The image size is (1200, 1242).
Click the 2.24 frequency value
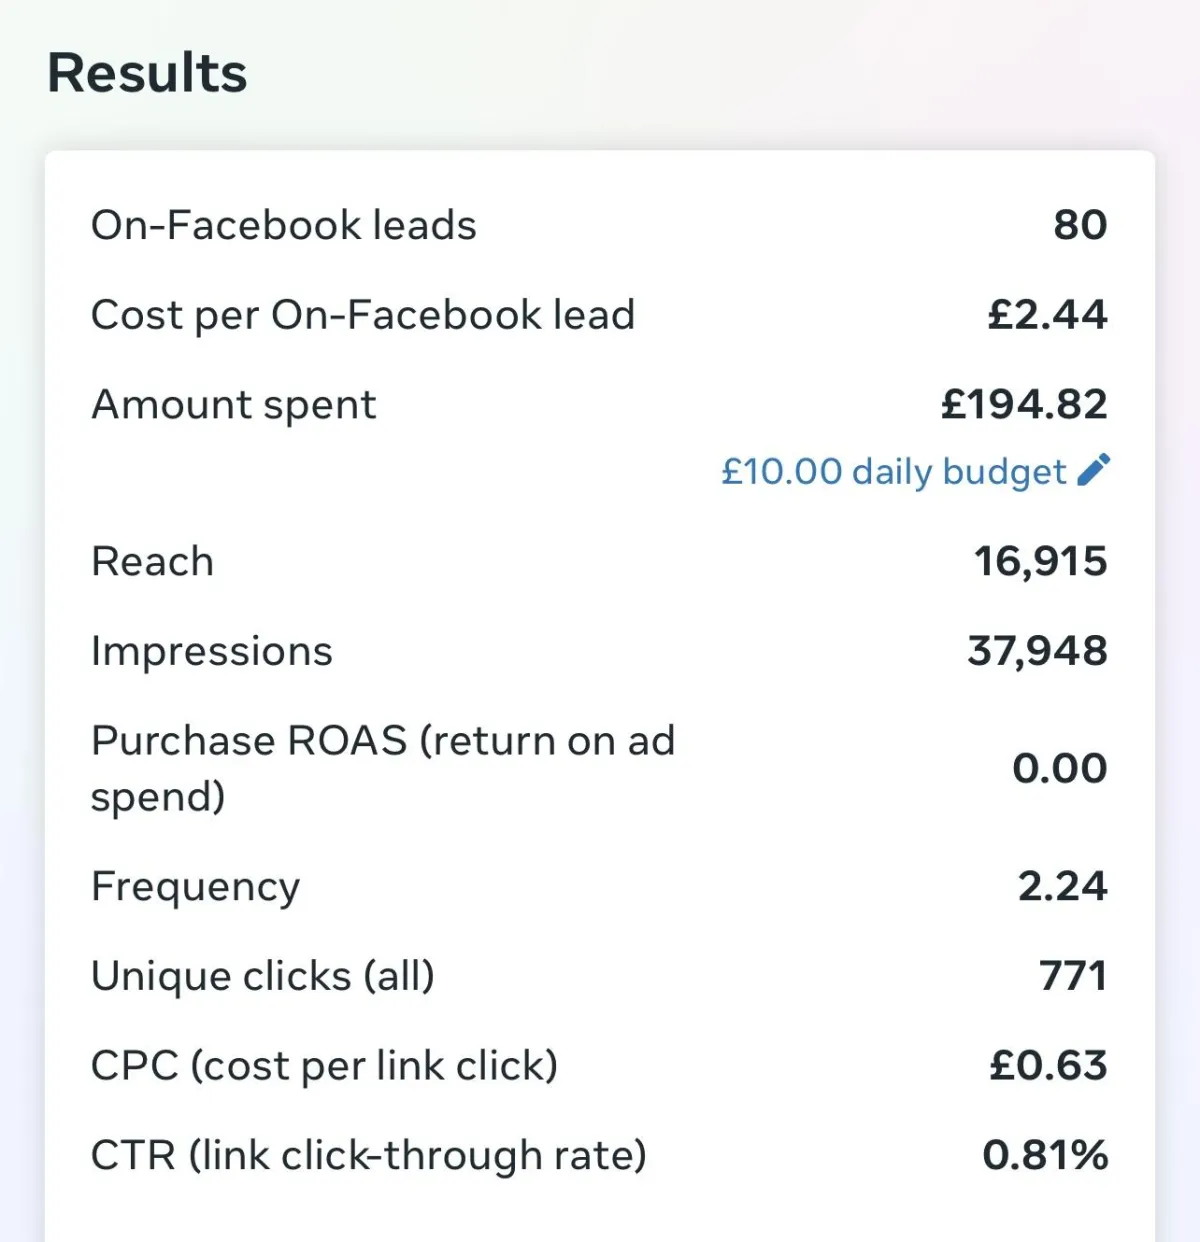click(x=1063, y=886)
